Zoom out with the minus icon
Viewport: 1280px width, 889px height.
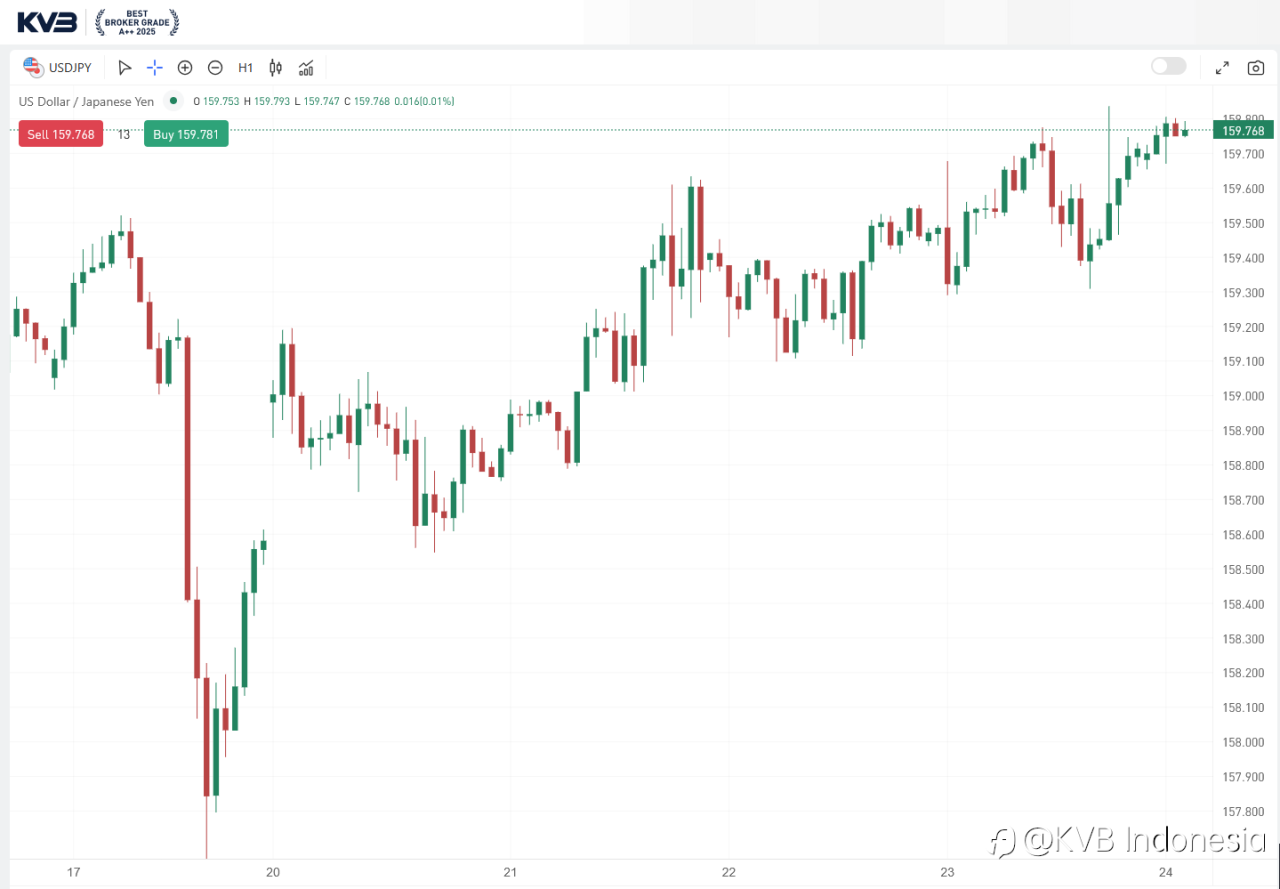click(x=215, y=68)
